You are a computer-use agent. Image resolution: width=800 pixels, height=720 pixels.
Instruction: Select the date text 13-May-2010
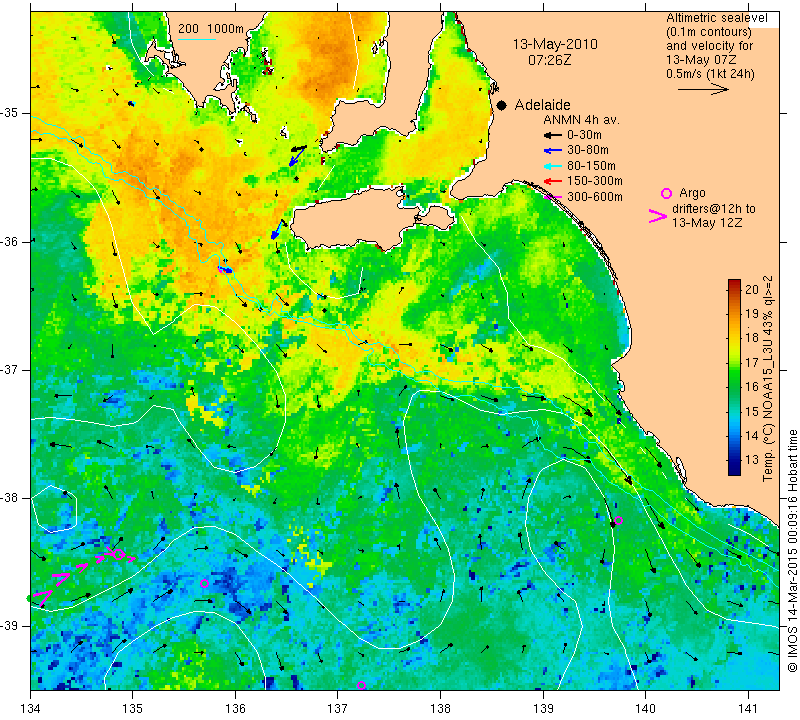[x=555, y=44]
